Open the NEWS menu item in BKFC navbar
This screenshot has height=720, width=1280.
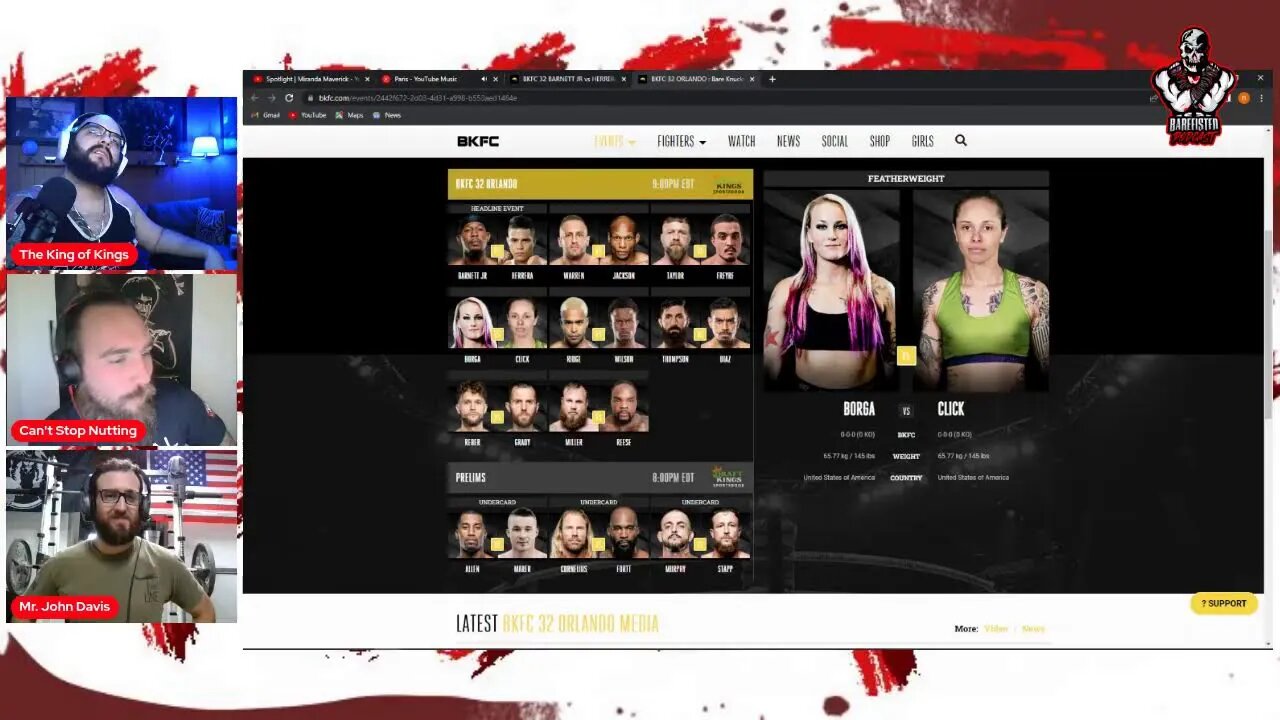(x=788, y=141)
